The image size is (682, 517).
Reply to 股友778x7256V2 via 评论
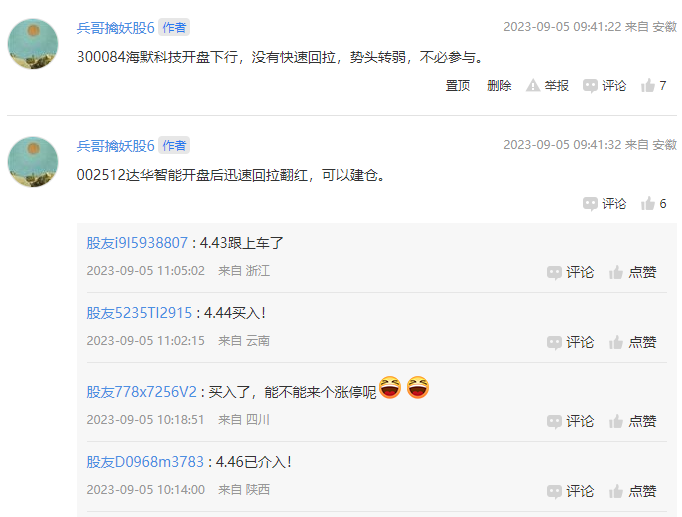click(x=570, y=421)
